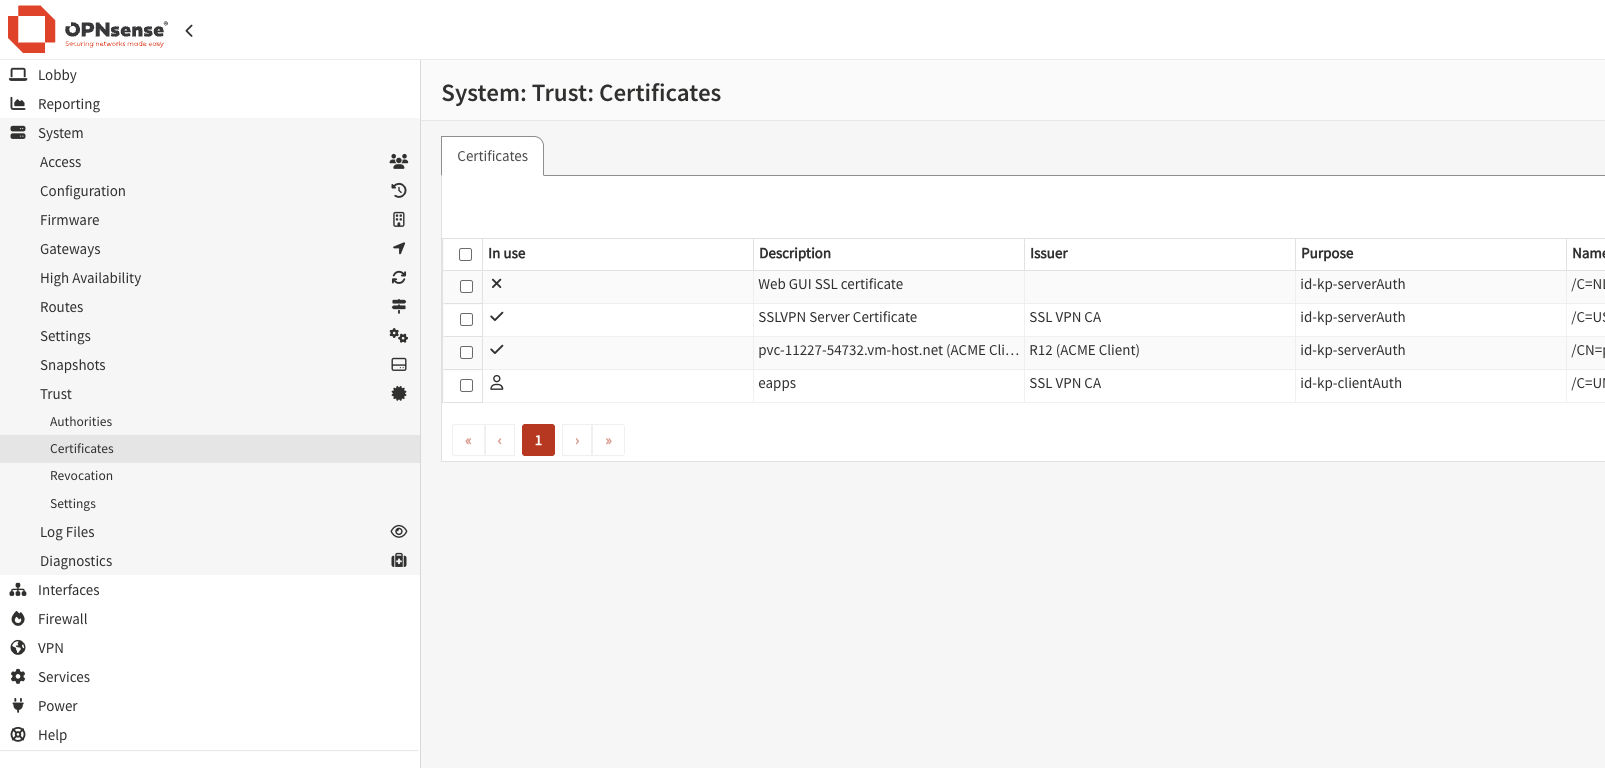1605x768 pixels.
Task: Check the Web GUI SSL certificate row
Action: 466,287
